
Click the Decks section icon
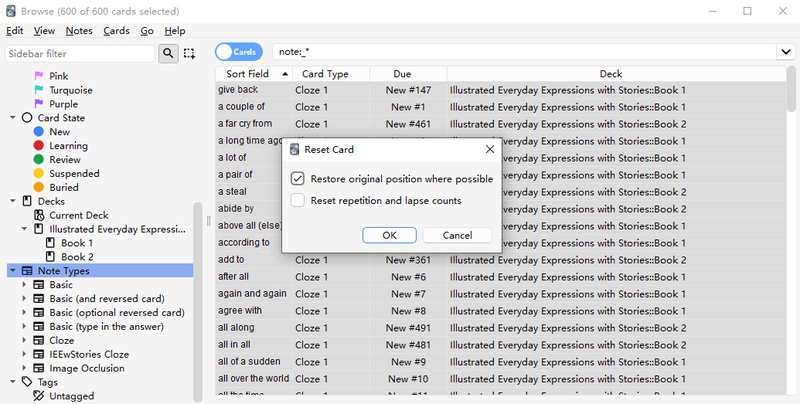[27, 201]
